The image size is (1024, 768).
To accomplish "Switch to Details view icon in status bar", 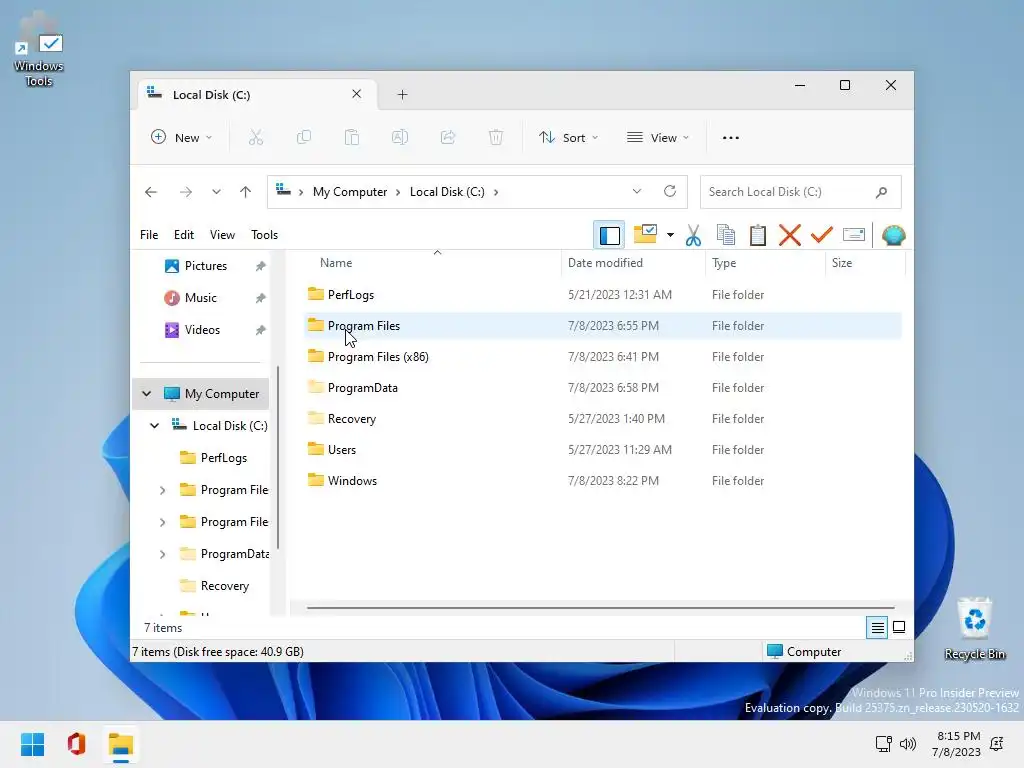I will coord(877,628).
